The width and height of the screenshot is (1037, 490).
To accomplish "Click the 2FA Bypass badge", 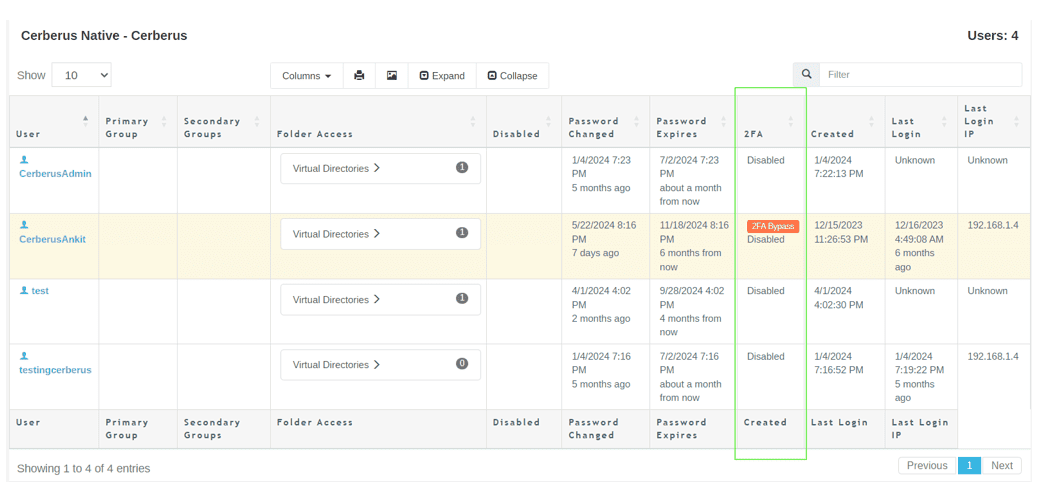I will click(x=772, y=227).
